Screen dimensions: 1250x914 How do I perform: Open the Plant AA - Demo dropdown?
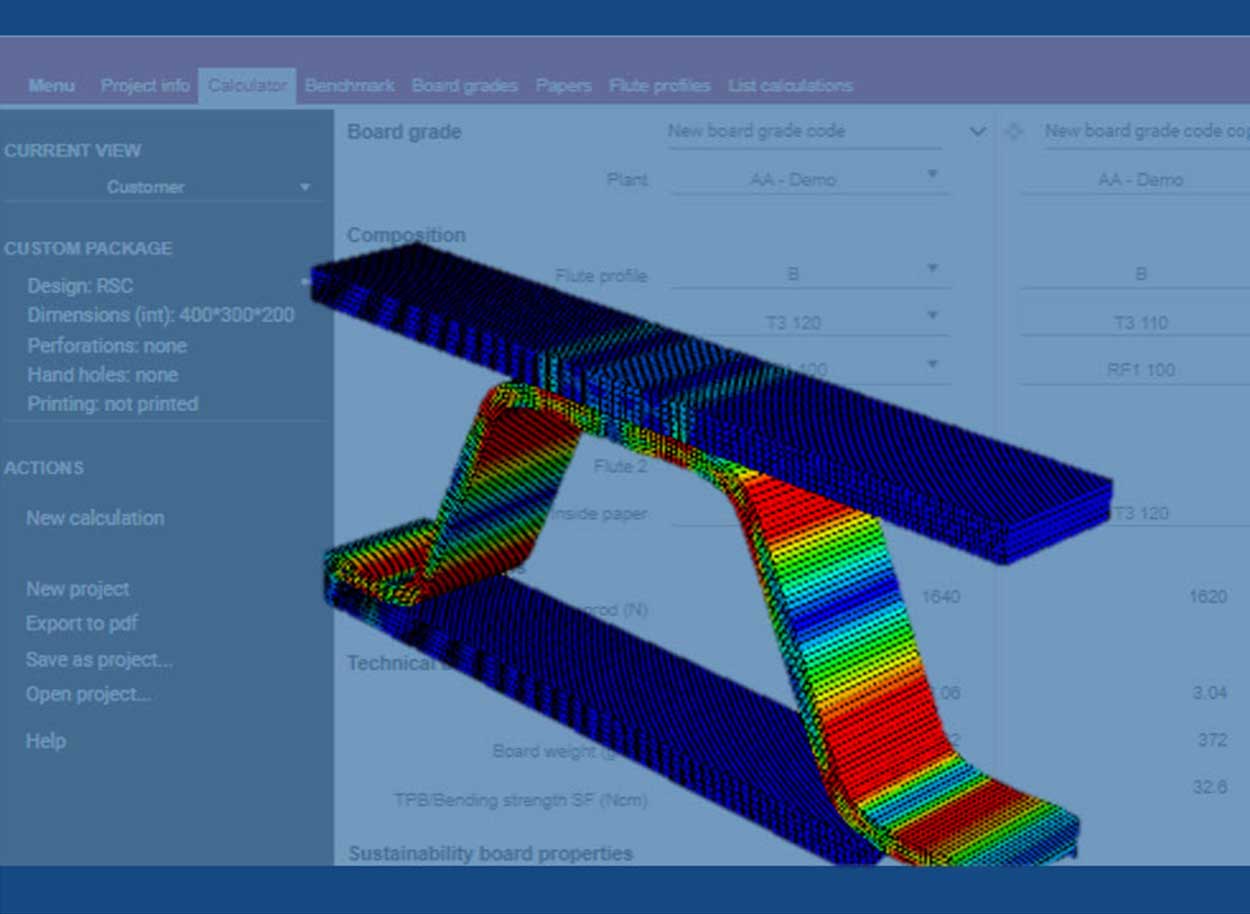click(x=808, y=179)
